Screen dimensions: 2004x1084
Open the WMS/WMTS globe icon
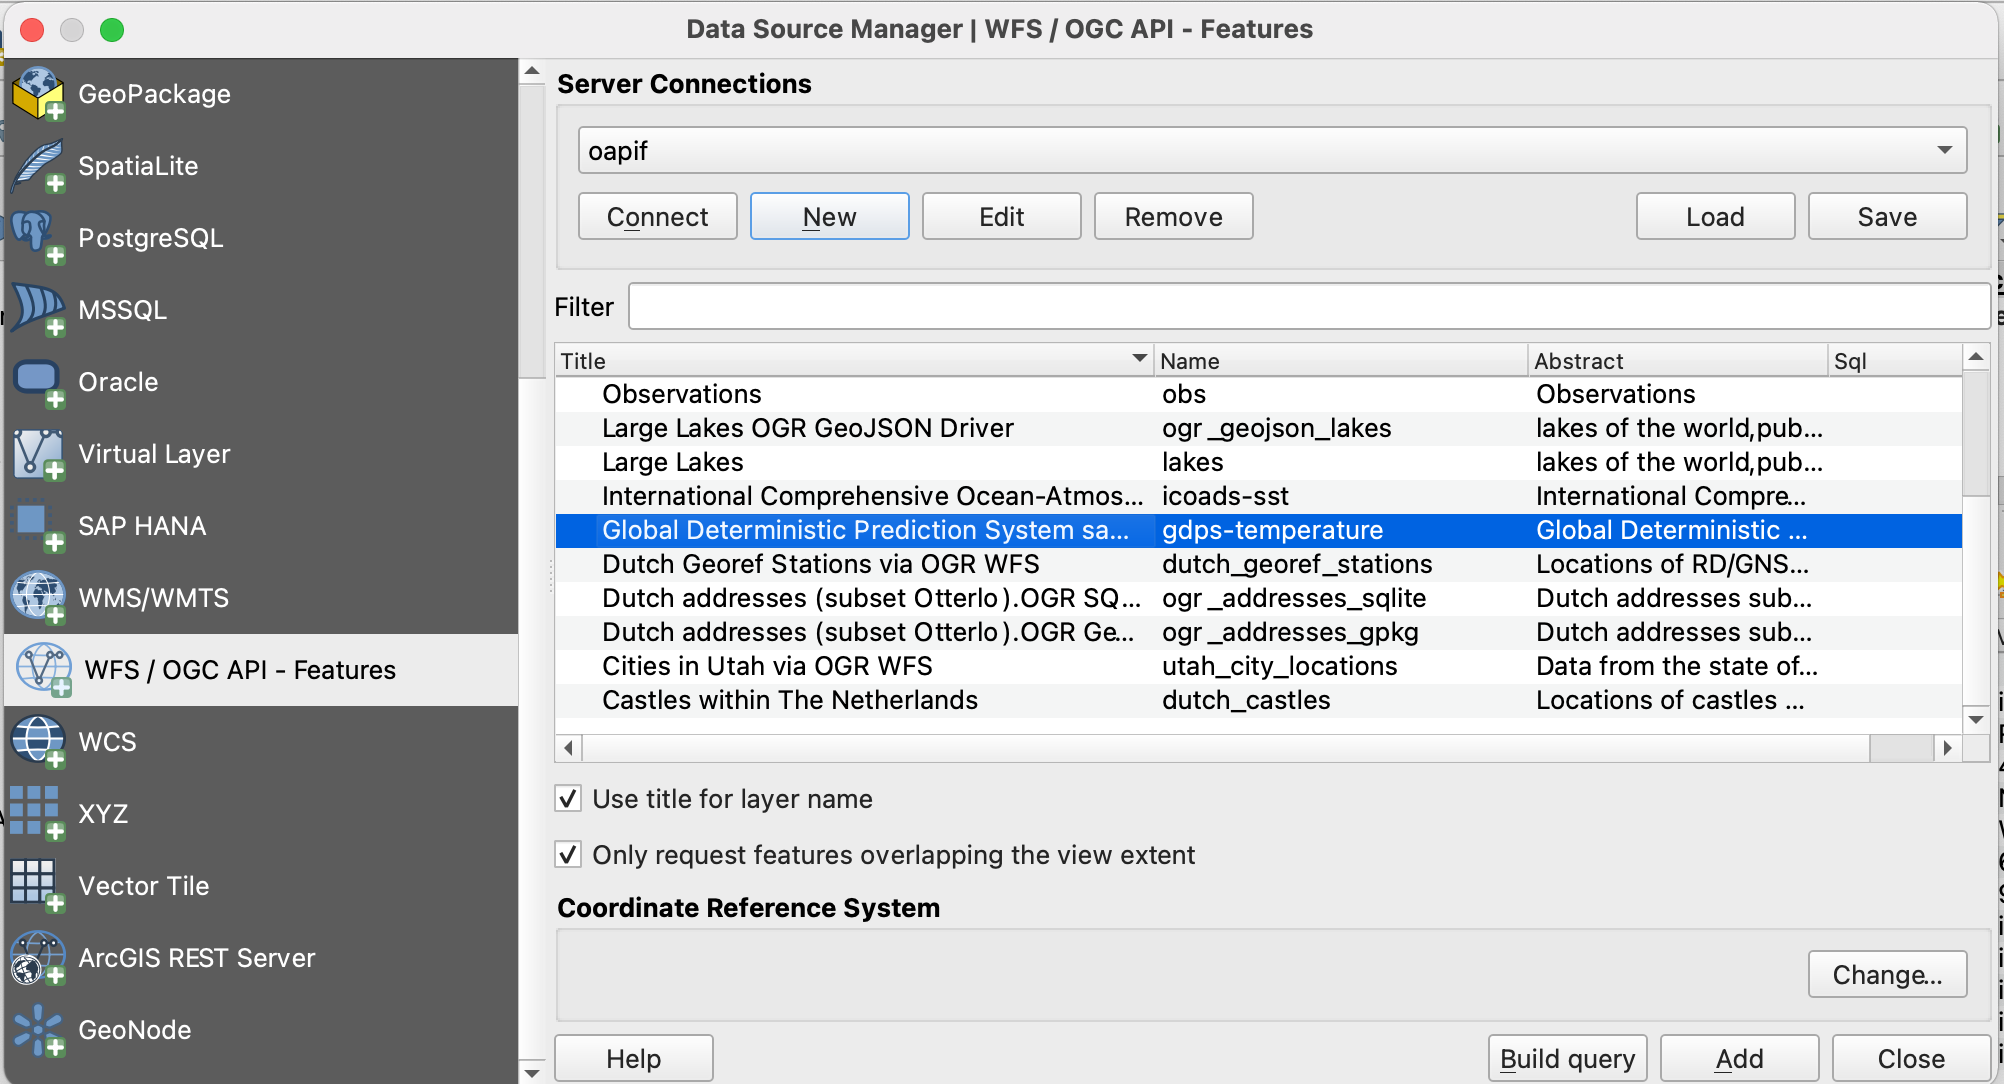[x=38, y=598]
